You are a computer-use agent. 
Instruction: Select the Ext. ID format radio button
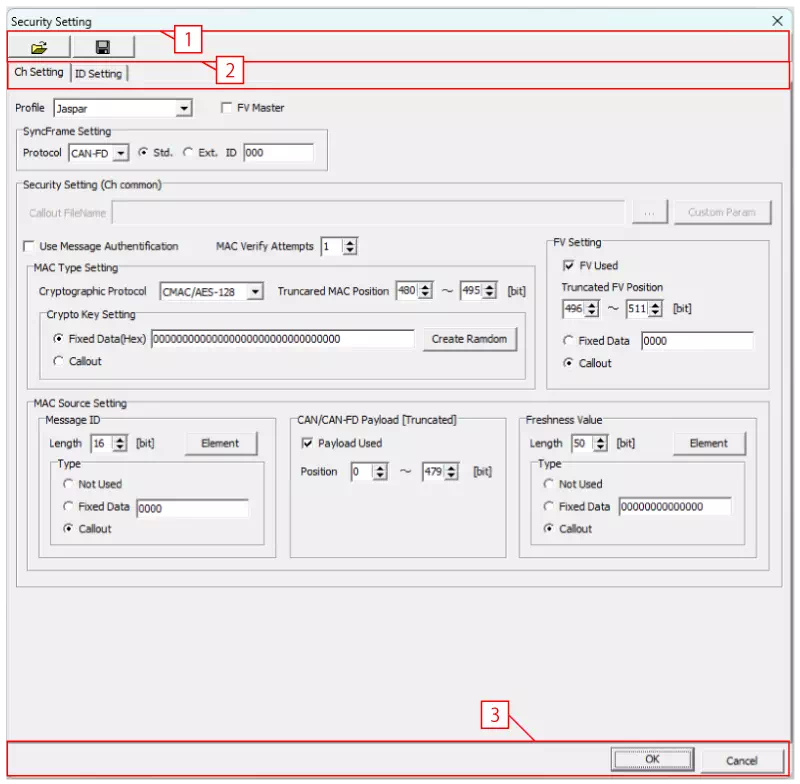click(x=190, y=152)
